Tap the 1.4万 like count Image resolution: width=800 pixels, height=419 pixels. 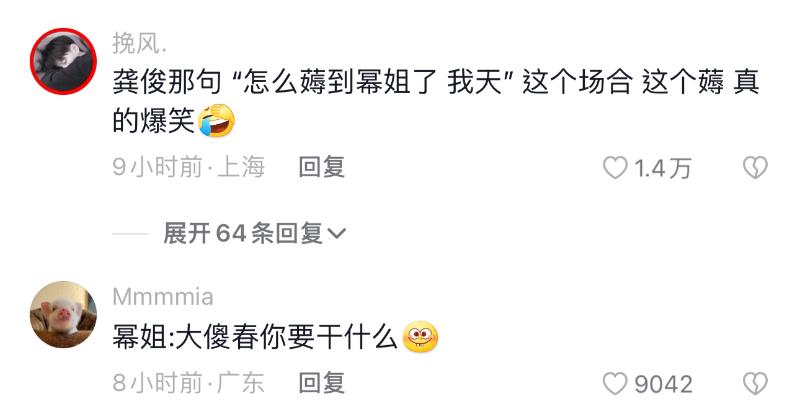click(x=662, y=168)
